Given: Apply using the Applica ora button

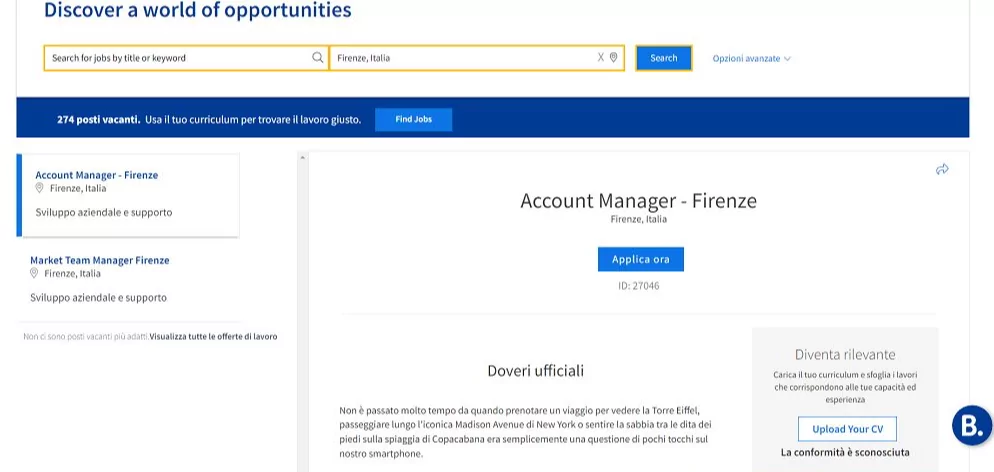Looking at the screenshot, I should 640,259.
